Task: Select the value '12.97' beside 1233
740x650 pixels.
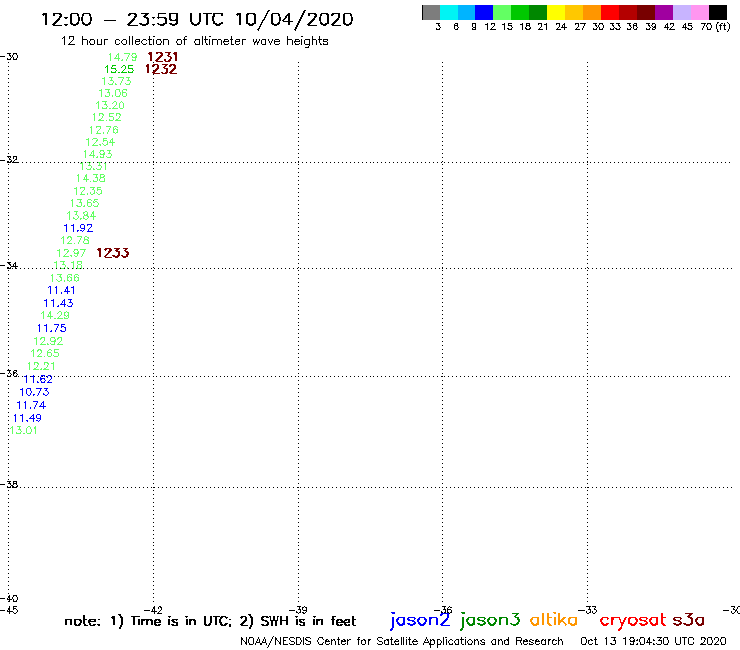Action: click(x=71, y=253)
